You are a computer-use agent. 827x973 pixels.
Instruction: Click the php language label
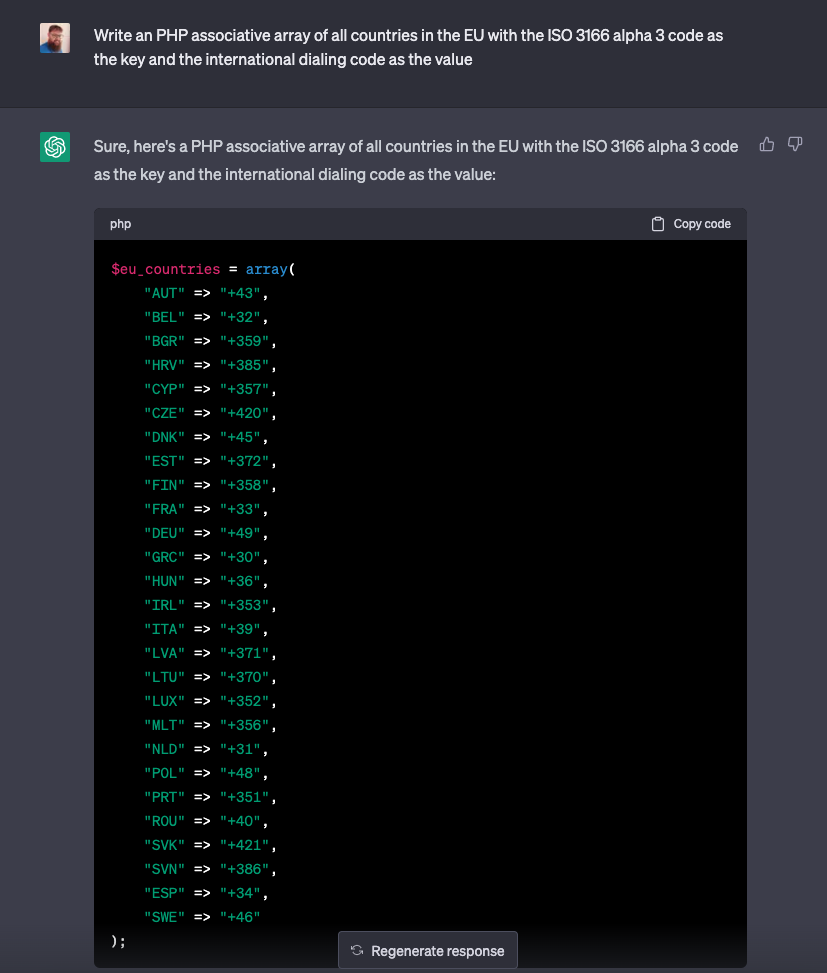click(120, 224)
